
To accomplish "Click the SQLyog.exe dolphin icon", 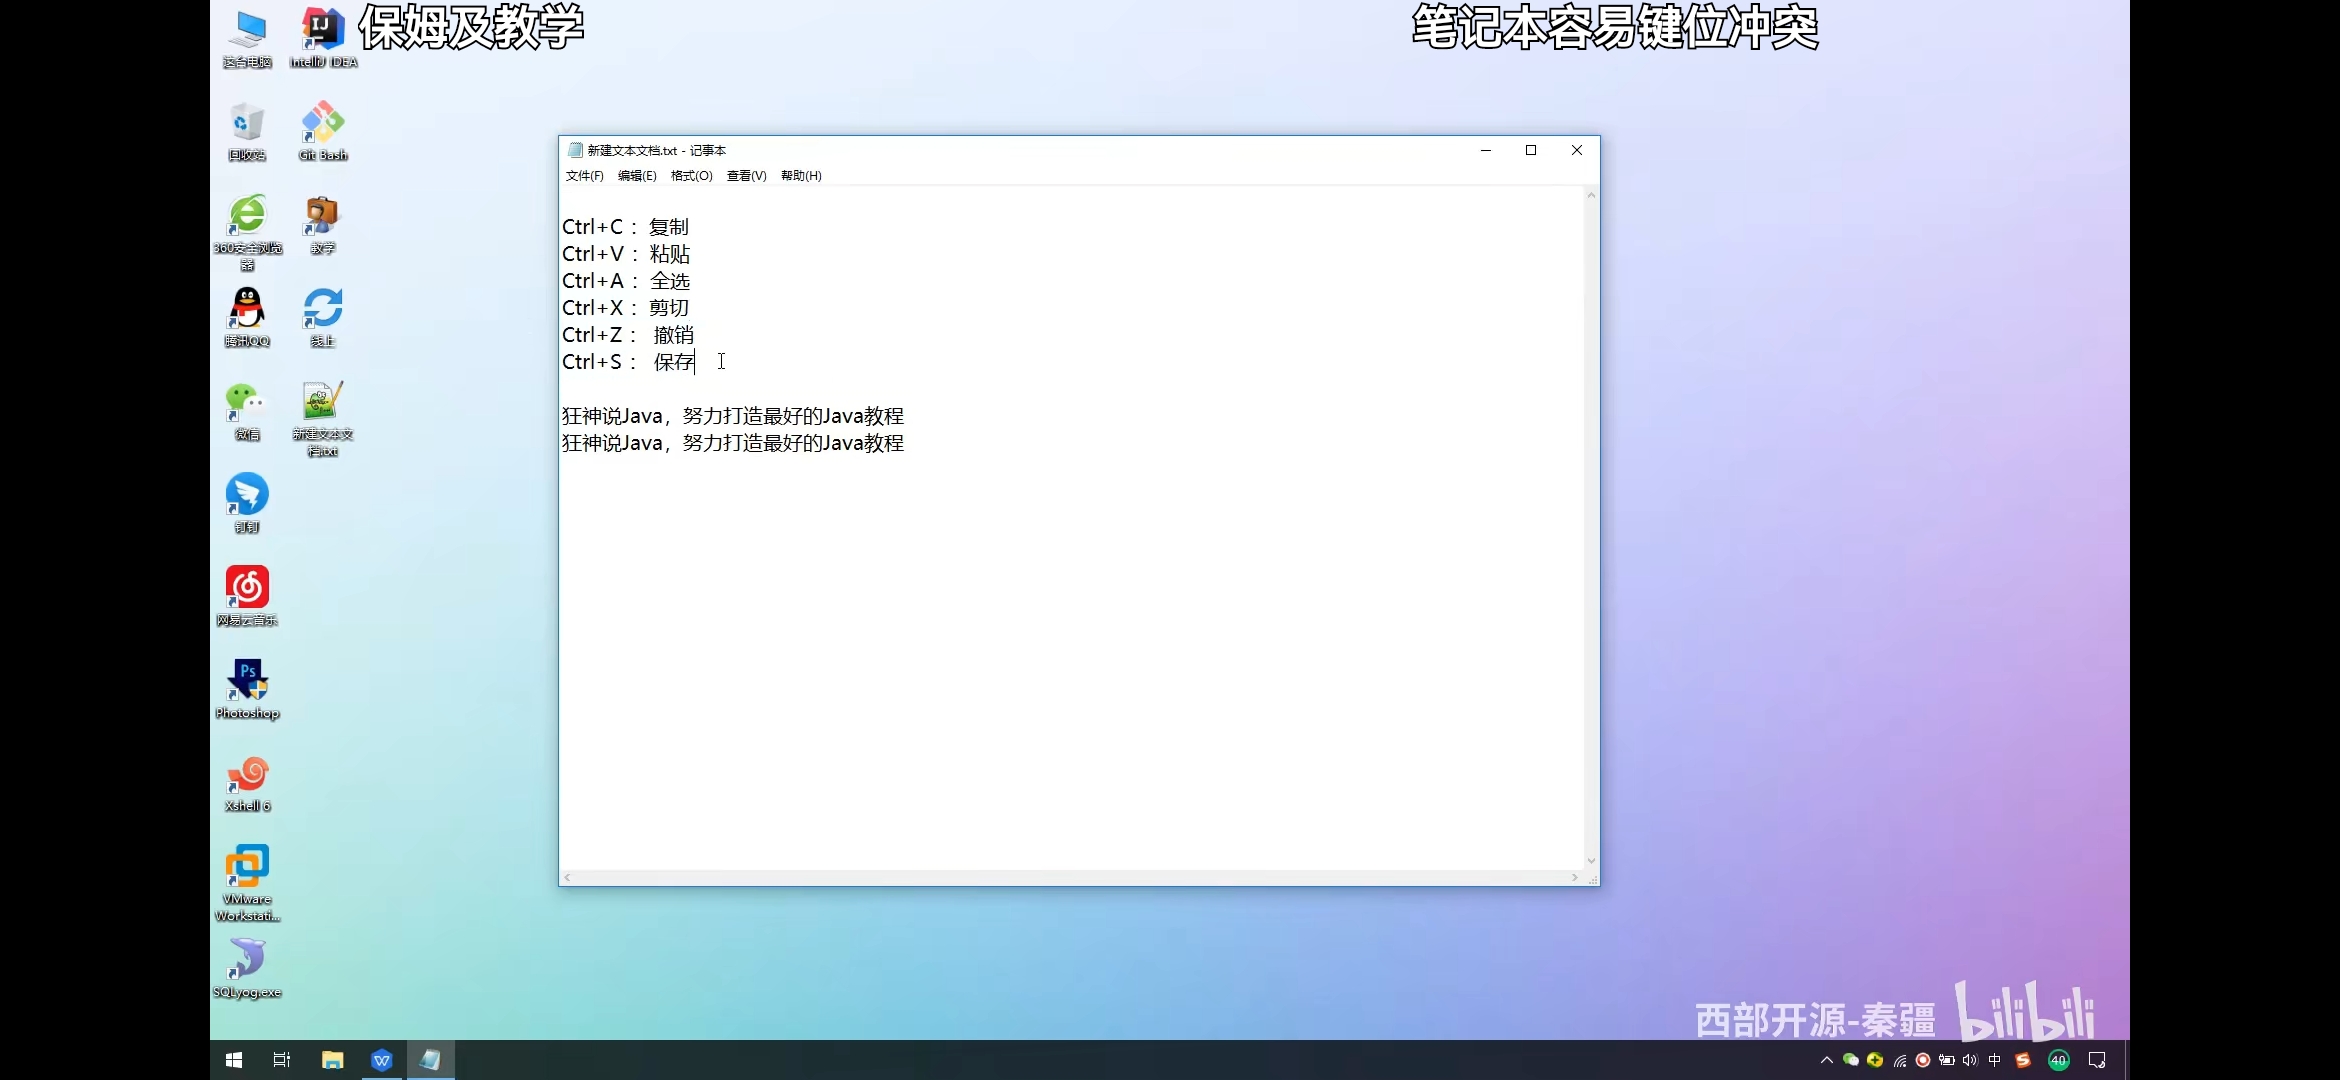I will coord(247,960).
